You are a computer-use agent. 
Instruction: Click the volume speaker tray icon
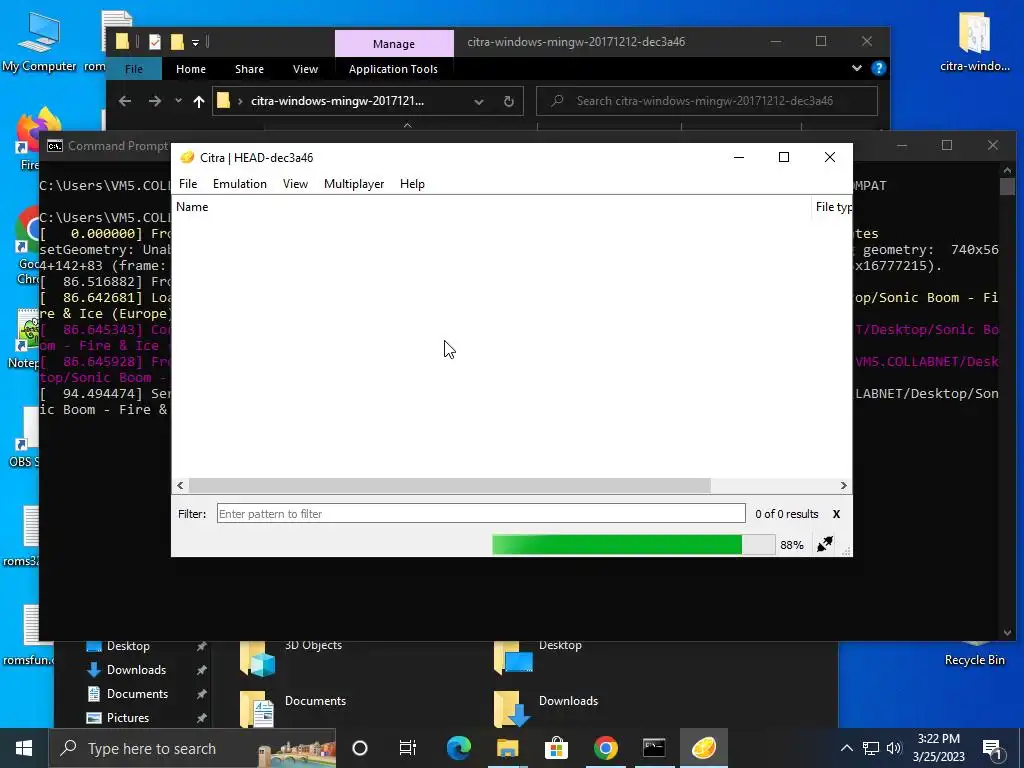click(x=895, y=748)
